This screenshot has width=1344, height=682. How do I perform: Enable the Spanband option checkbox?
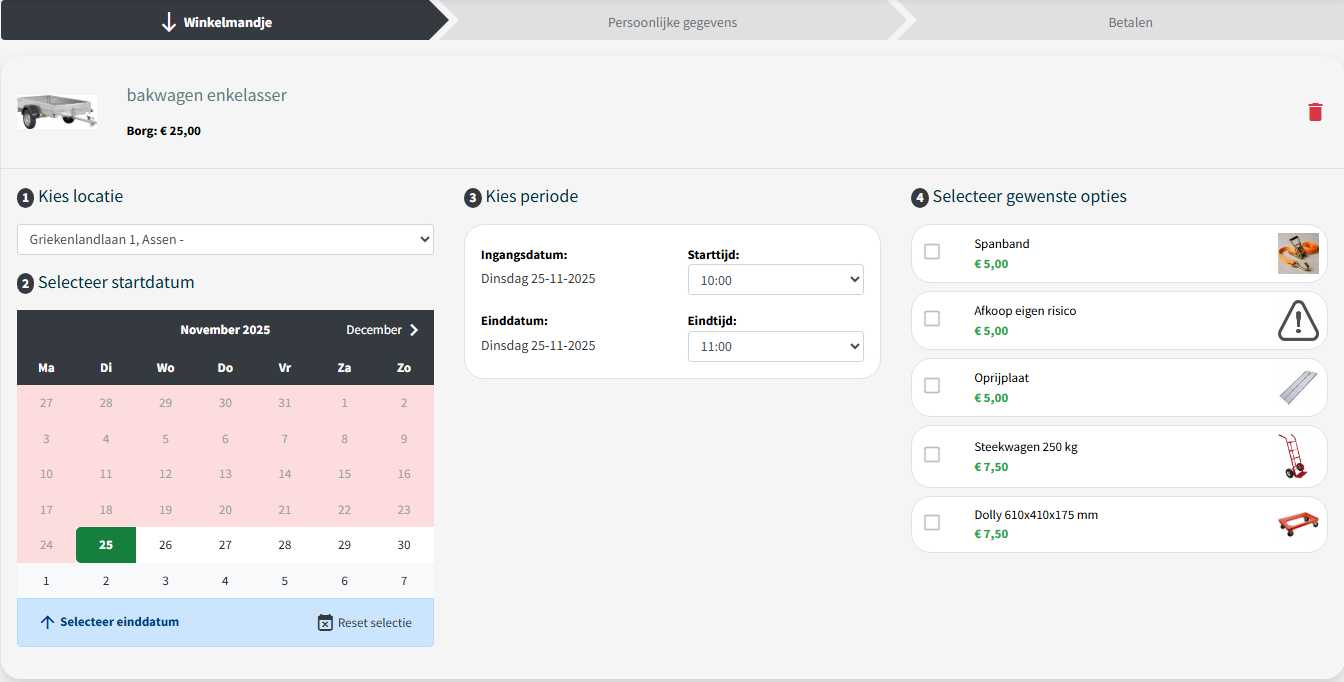[x=932, y=252]
